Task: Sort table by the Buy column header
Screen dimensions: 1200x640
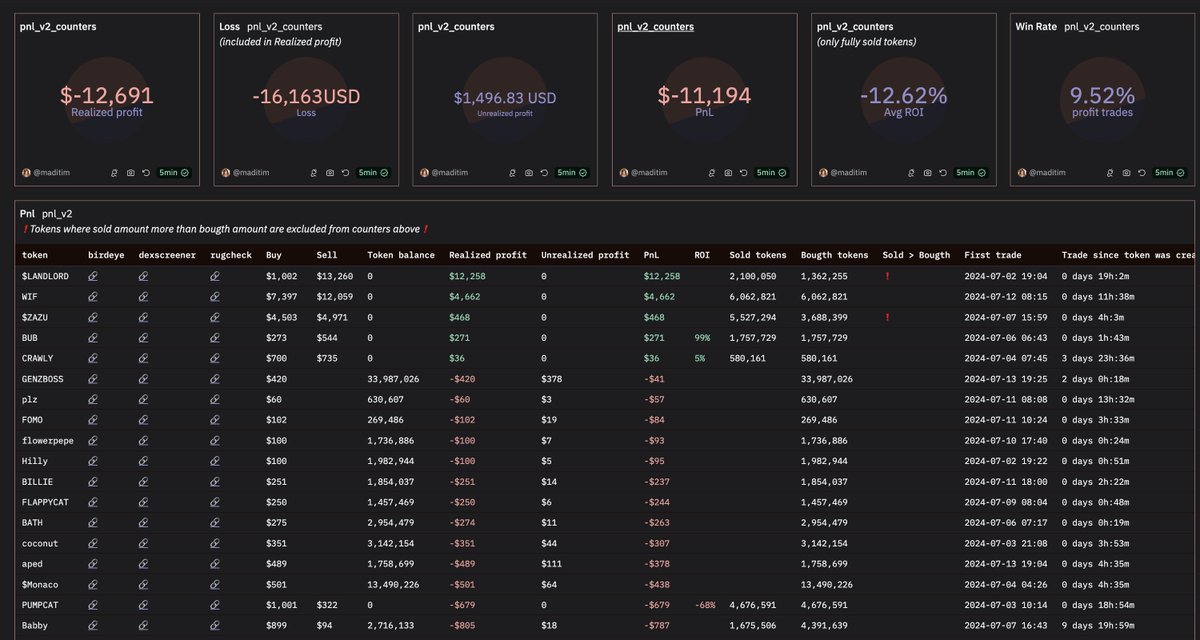Action: 274,255
